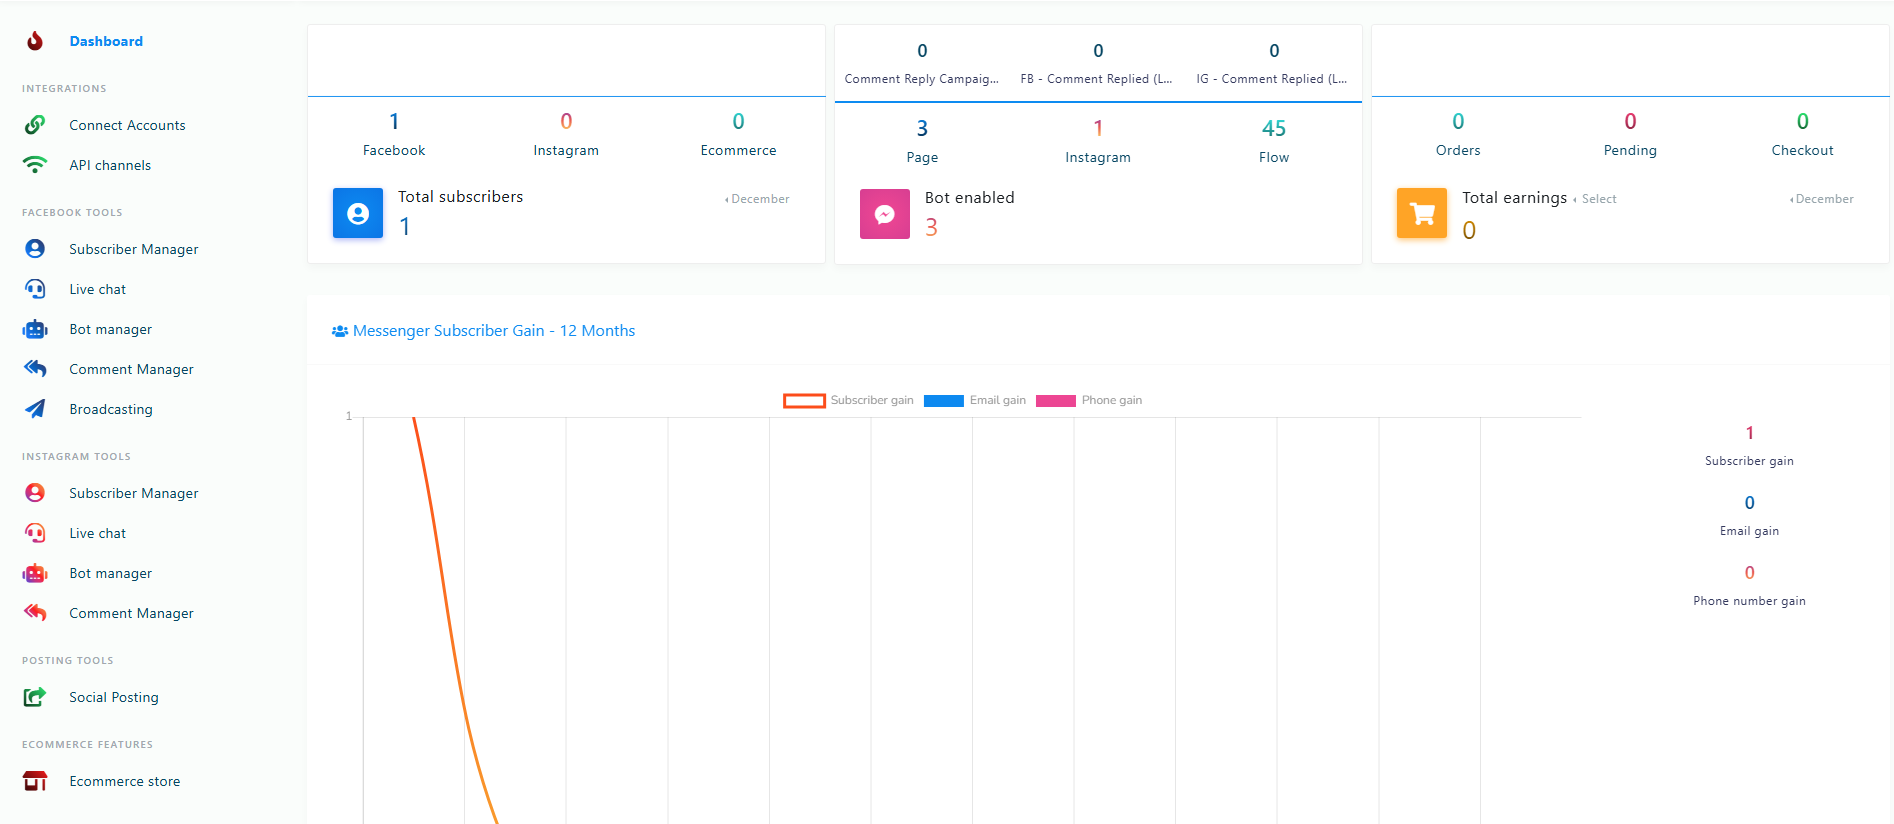Toggle the pink Phone gain legend swatch
Viewport: 1894px width, 824px height.
click(x=1056, y=401)
